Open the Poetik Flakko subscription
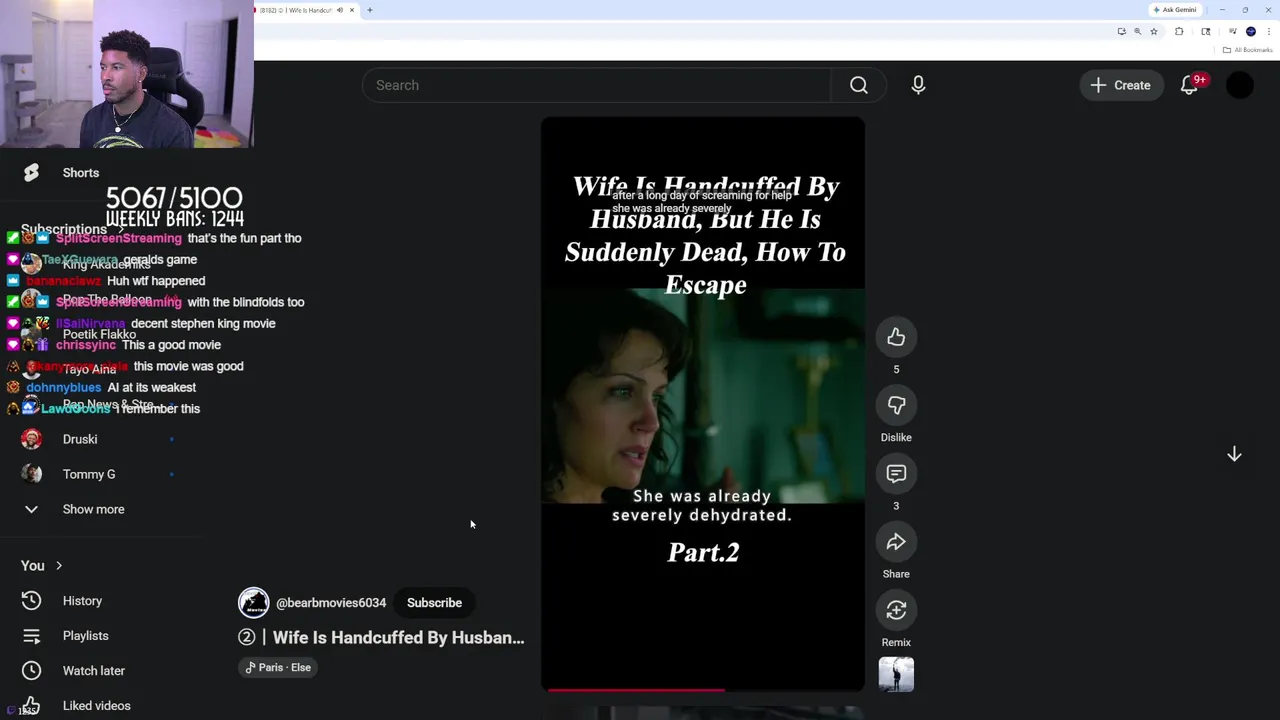This screenshot has width=1280, height=720. [99, 334]
